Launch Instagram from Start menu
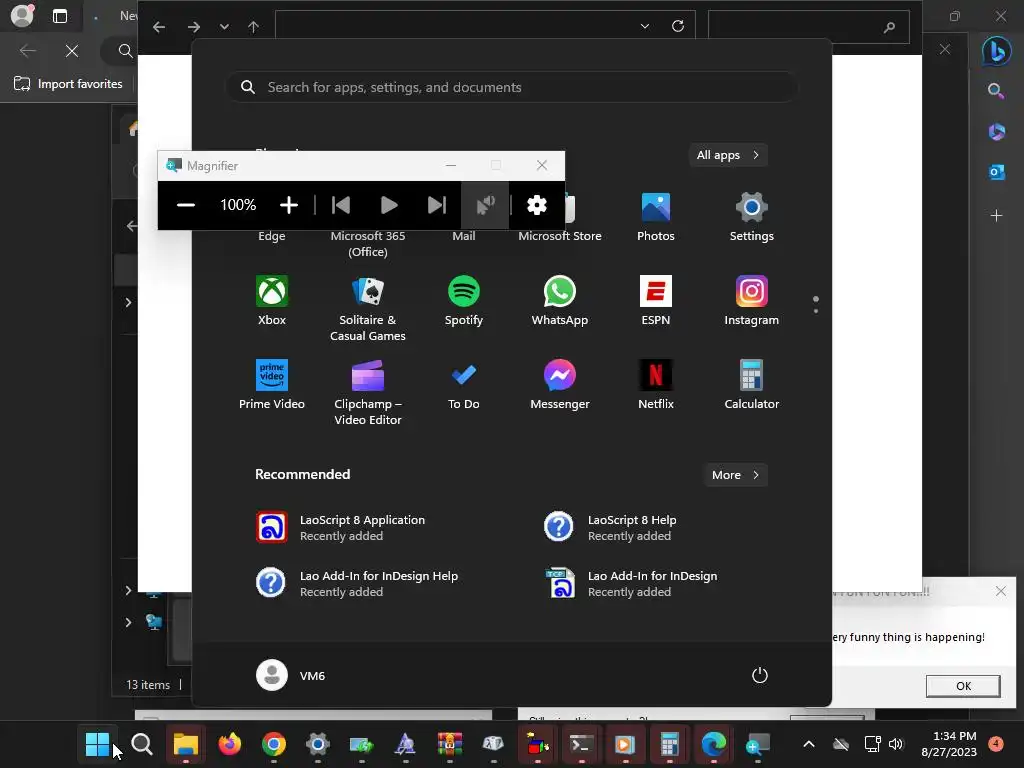This screenshot has height=768, width=1024. point(752,301)
